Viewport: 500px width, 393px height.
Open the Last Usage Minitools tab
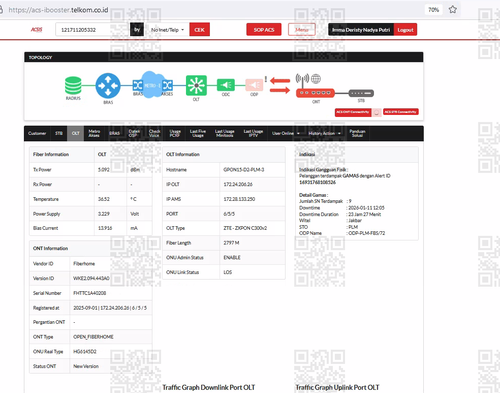224,133
